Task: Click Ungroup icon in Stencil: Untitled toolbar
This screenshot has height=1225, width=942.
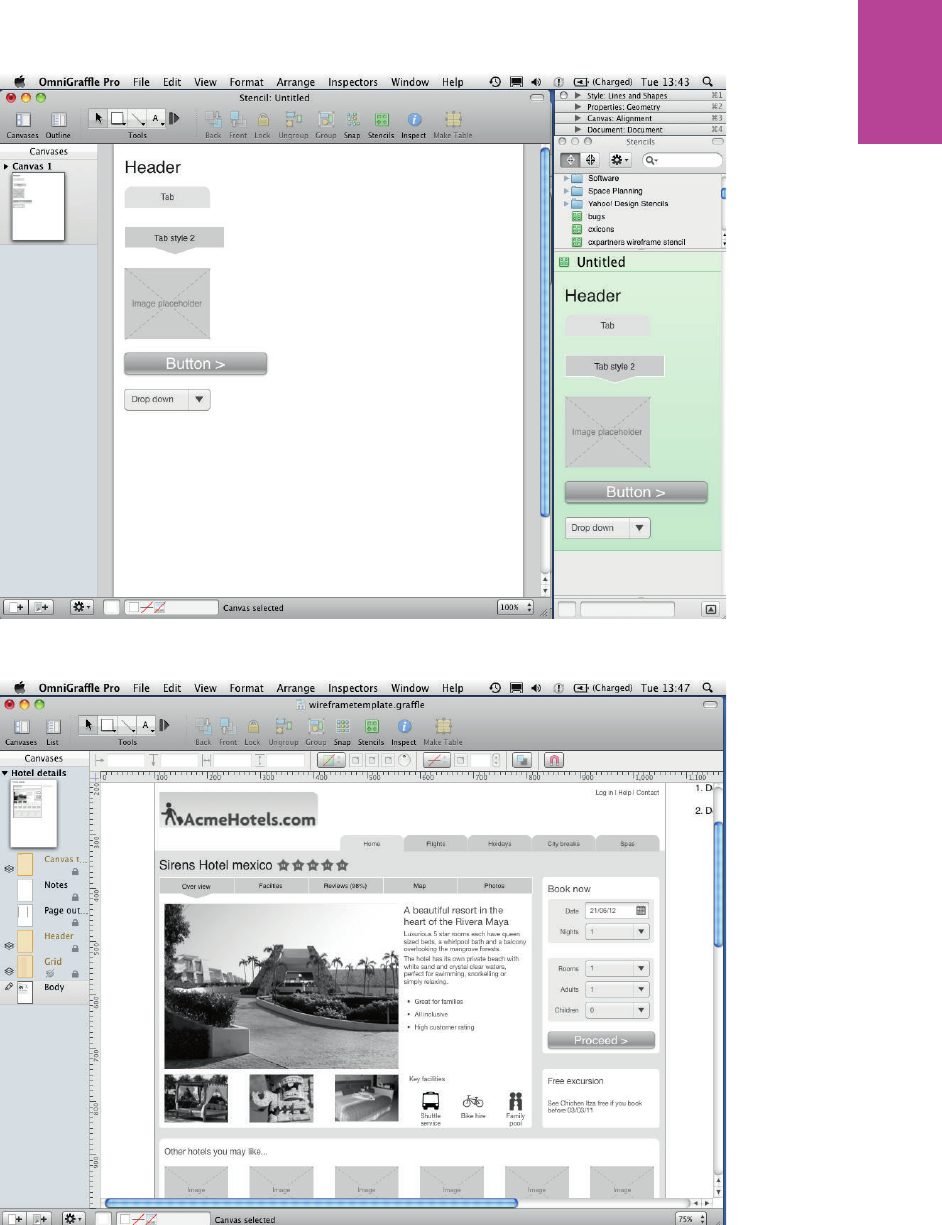Action: [293, 118]
